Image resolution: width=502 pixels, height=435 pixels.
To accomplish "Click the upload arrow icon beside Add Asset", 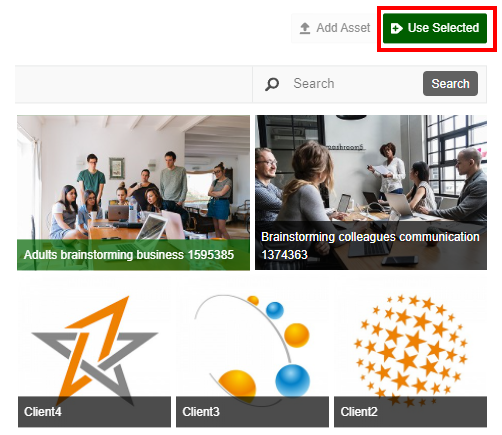I will coord(305,28).
